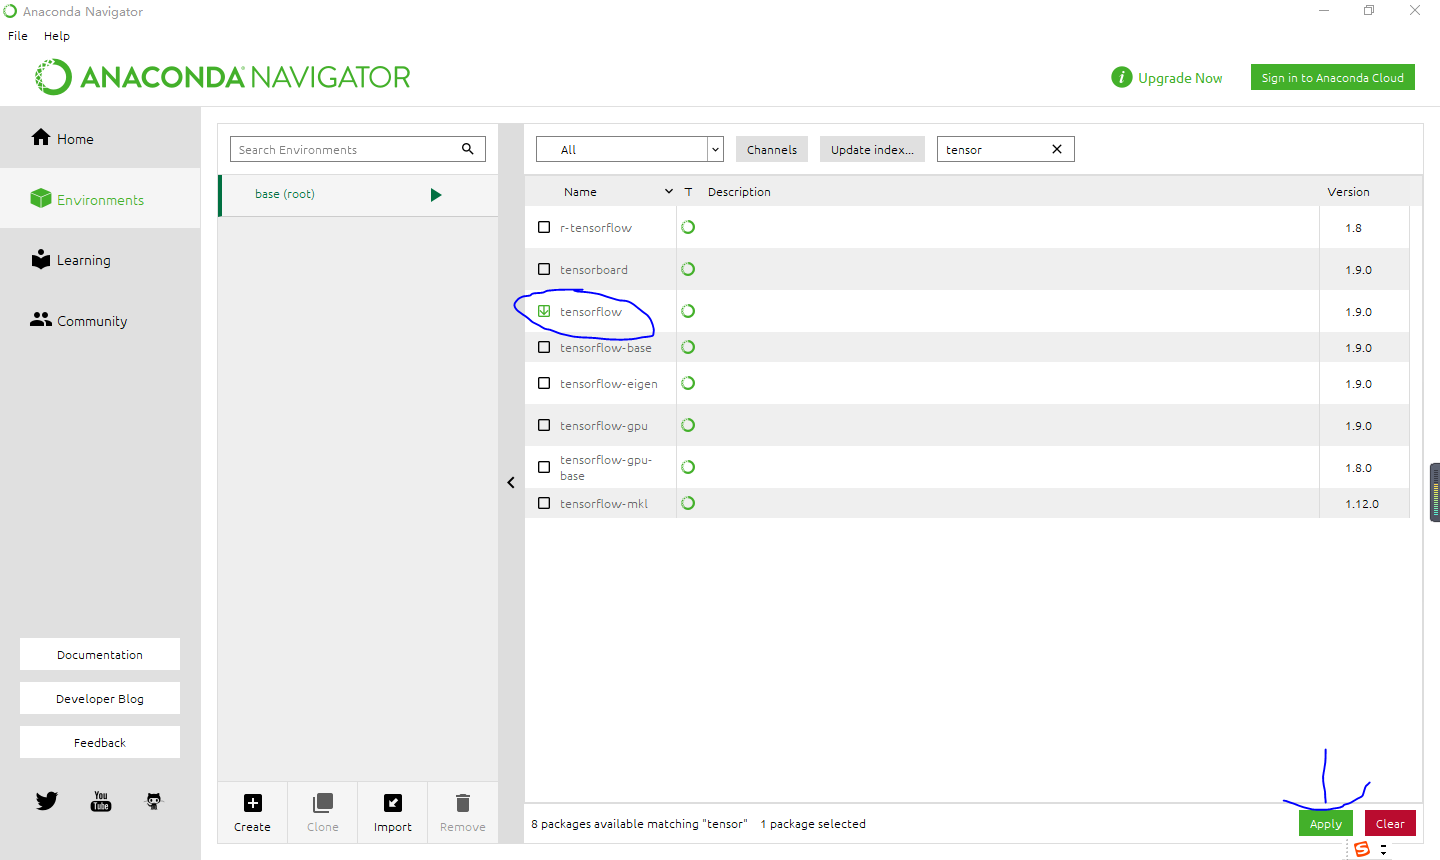Viewport: 1440px width, 860px height.
Task: Click the YouTube icon
Action: click(101, 801)
